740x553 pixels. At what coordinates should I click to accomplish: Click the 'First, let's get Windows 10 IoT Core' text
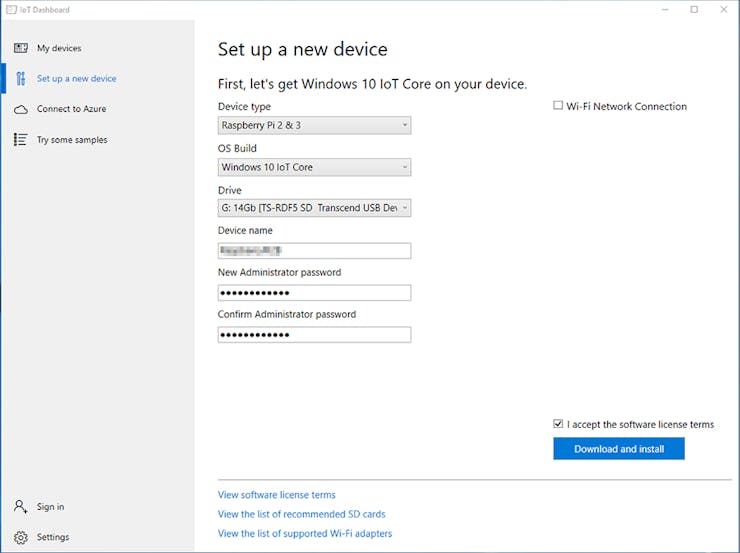(372, 84)
